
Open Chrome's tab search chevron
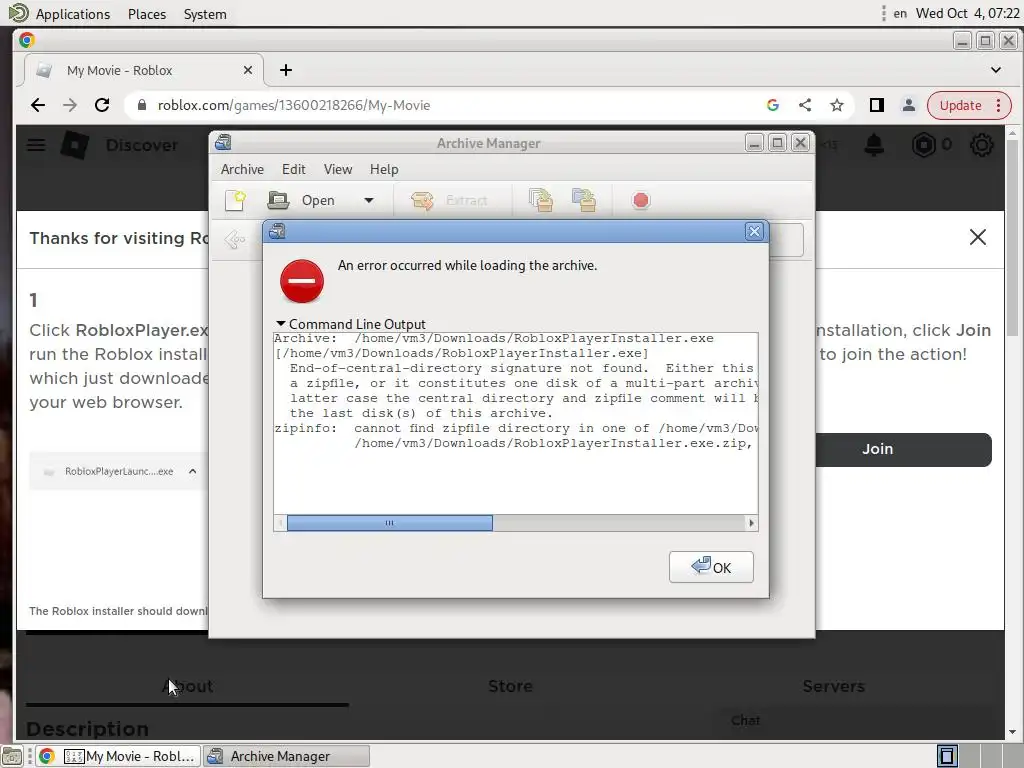pos(995,70)
